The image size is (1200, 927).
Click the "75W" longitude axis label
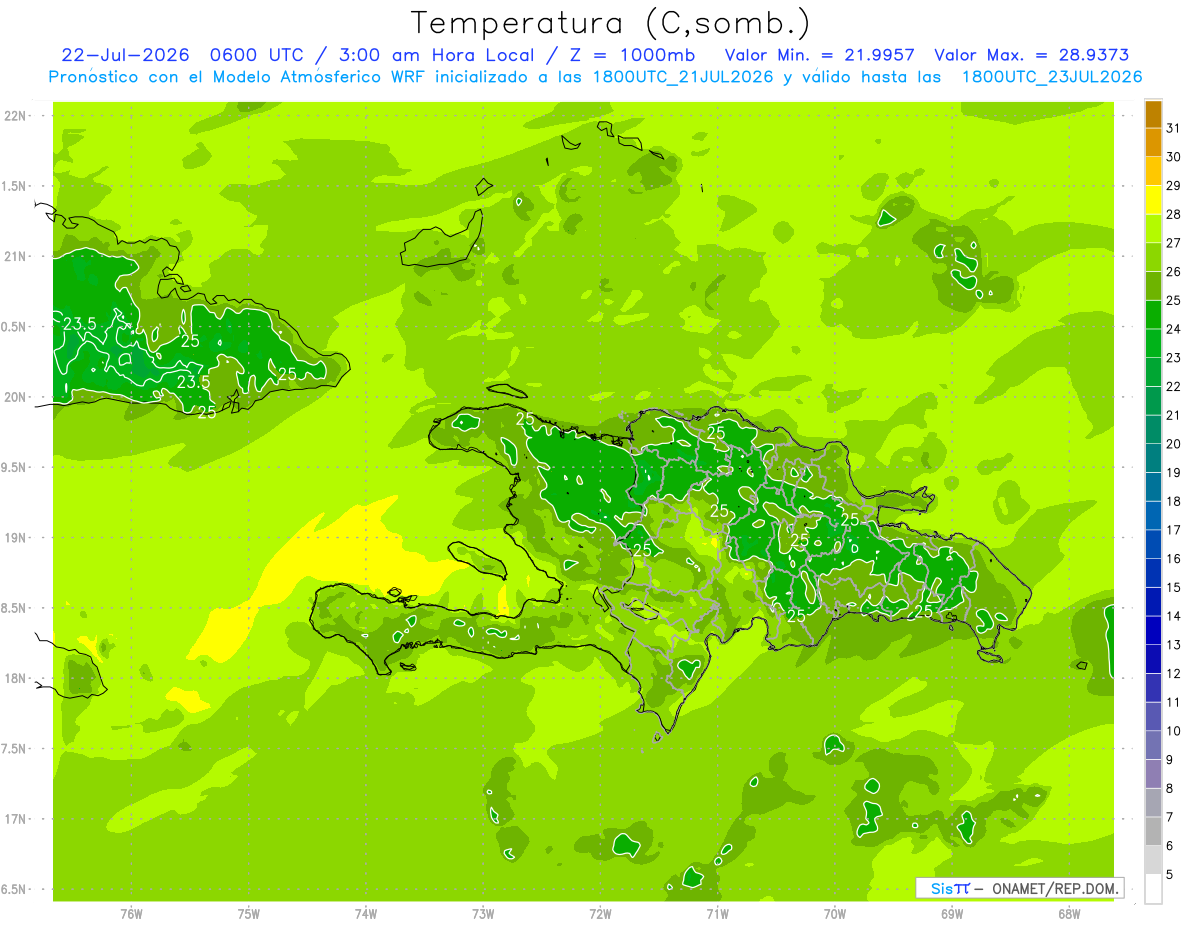point(249,913)
